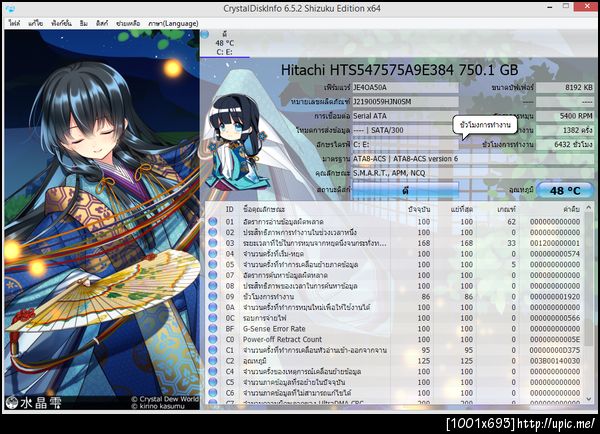Viewport: 600px width, 434px height.
Task: Select the Power-off Retract Count attribute name
Action: click(282, 339)
